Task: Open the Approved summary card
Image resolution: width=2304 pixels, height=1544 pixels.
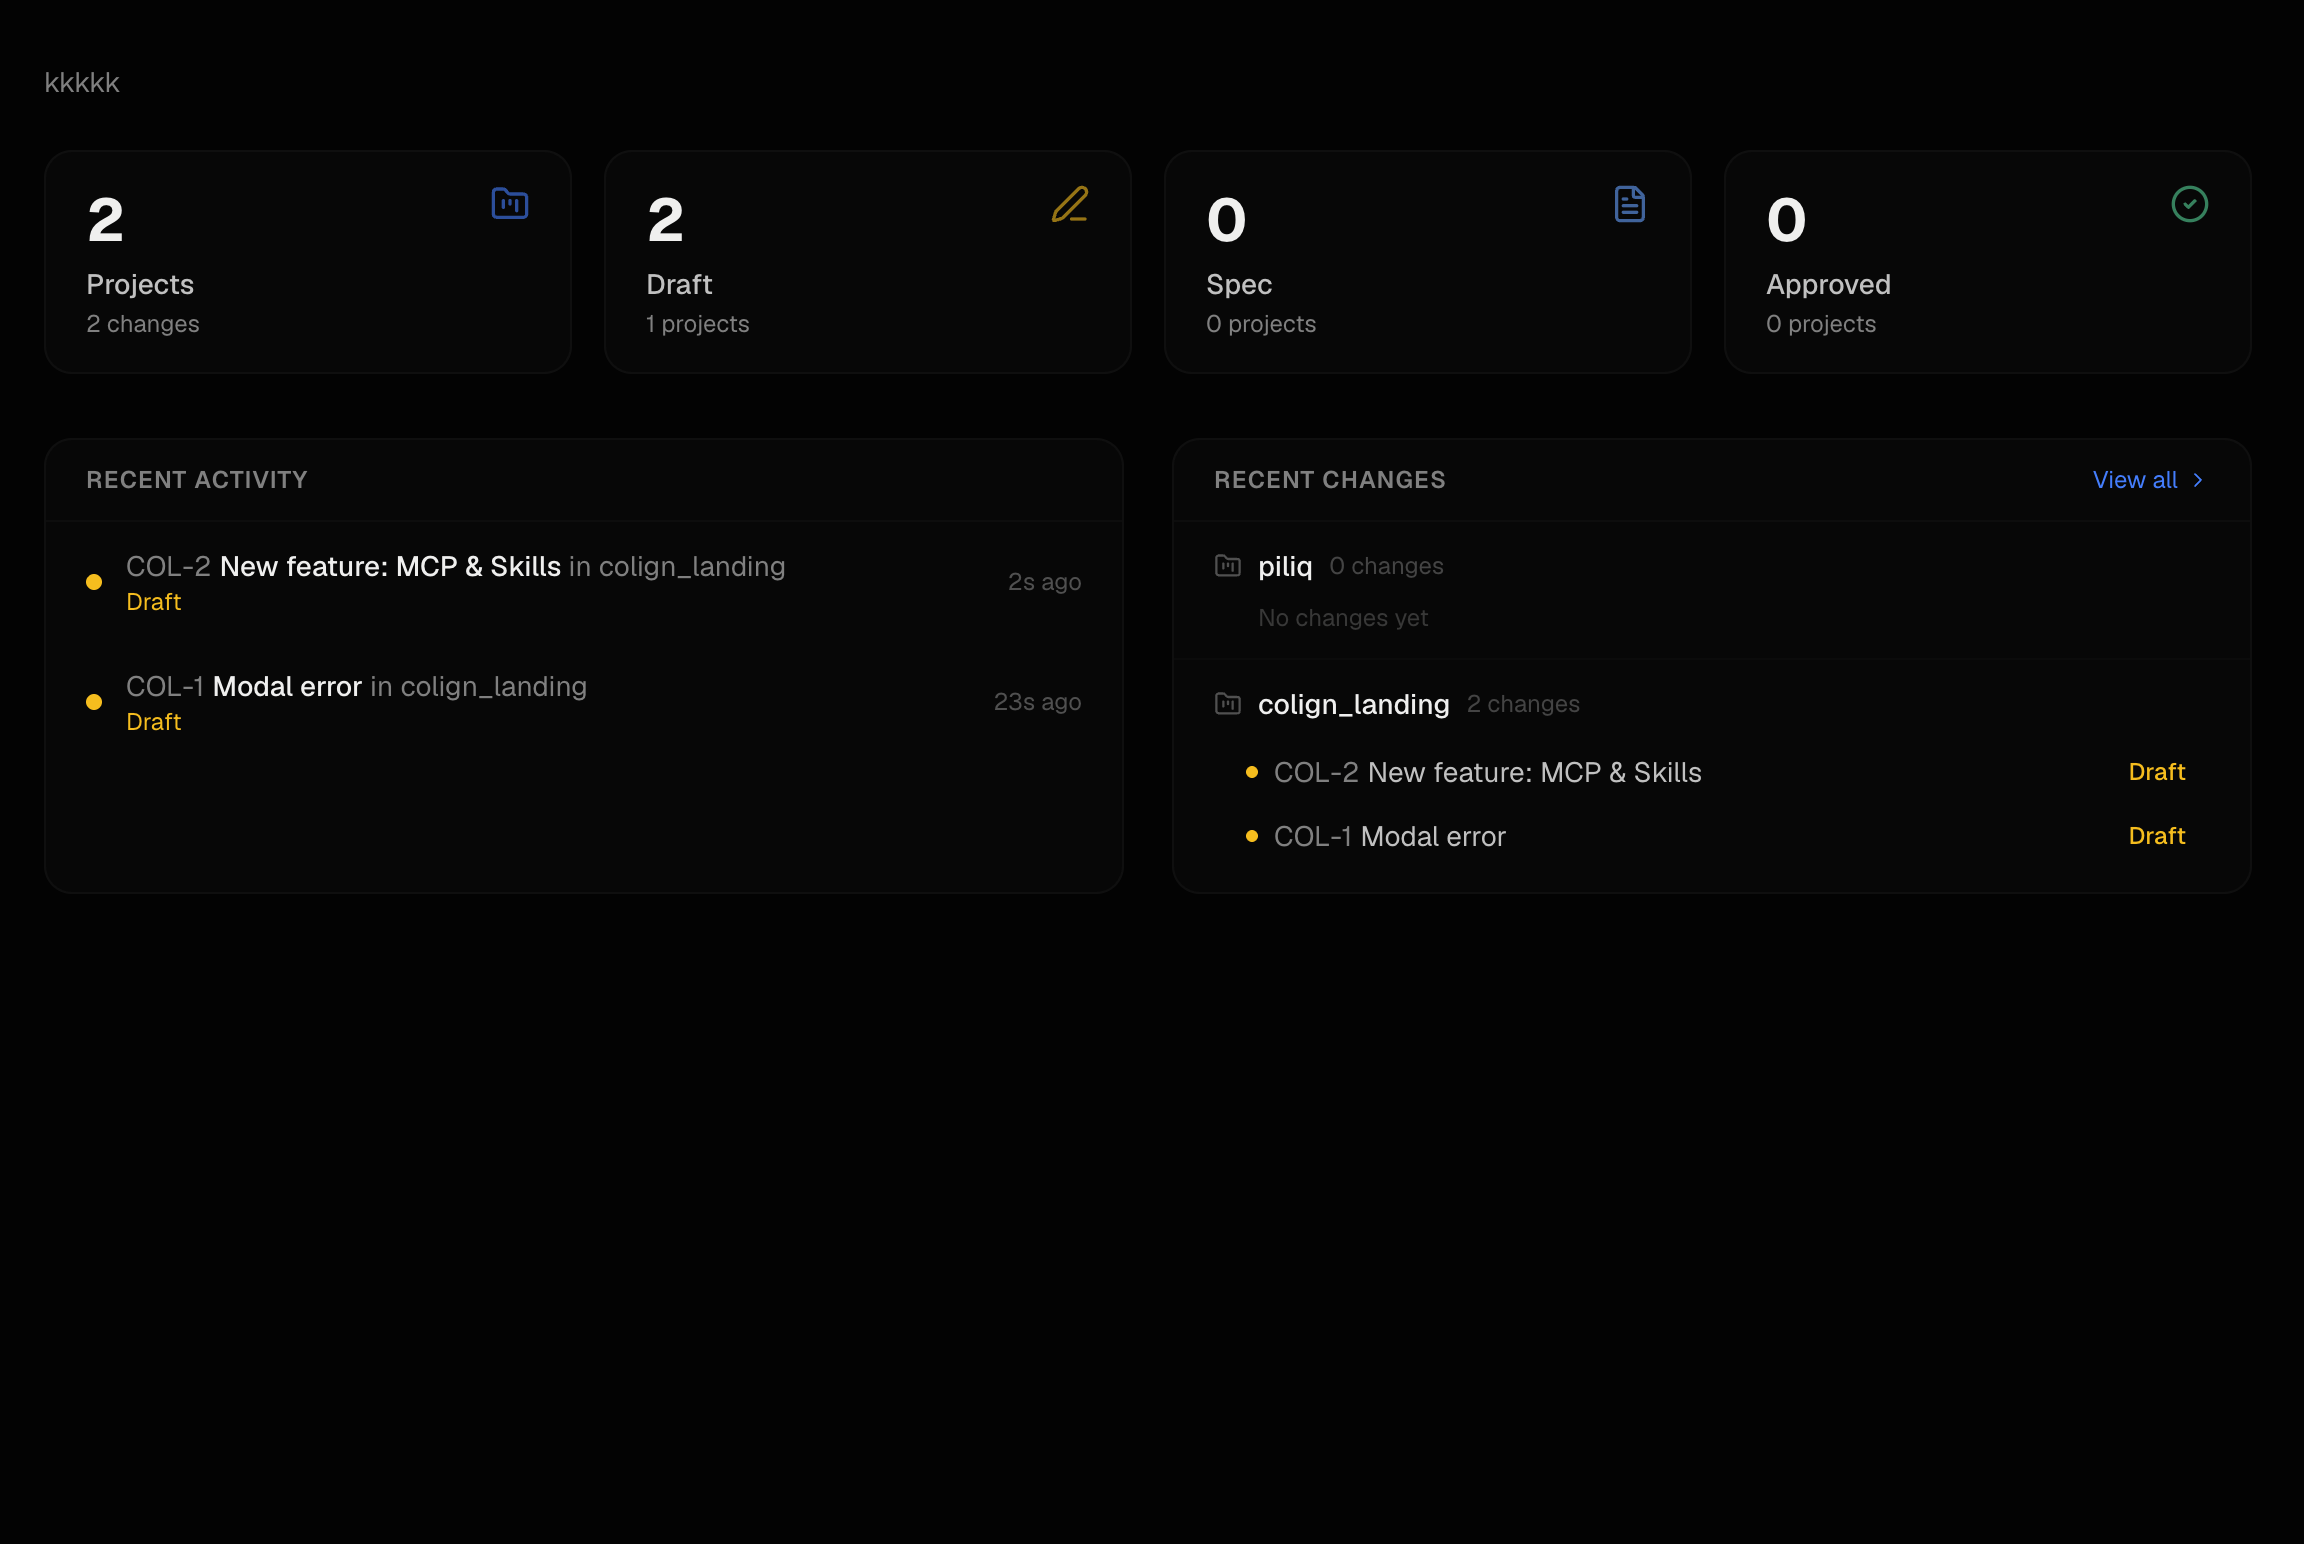Action: 1988,262
